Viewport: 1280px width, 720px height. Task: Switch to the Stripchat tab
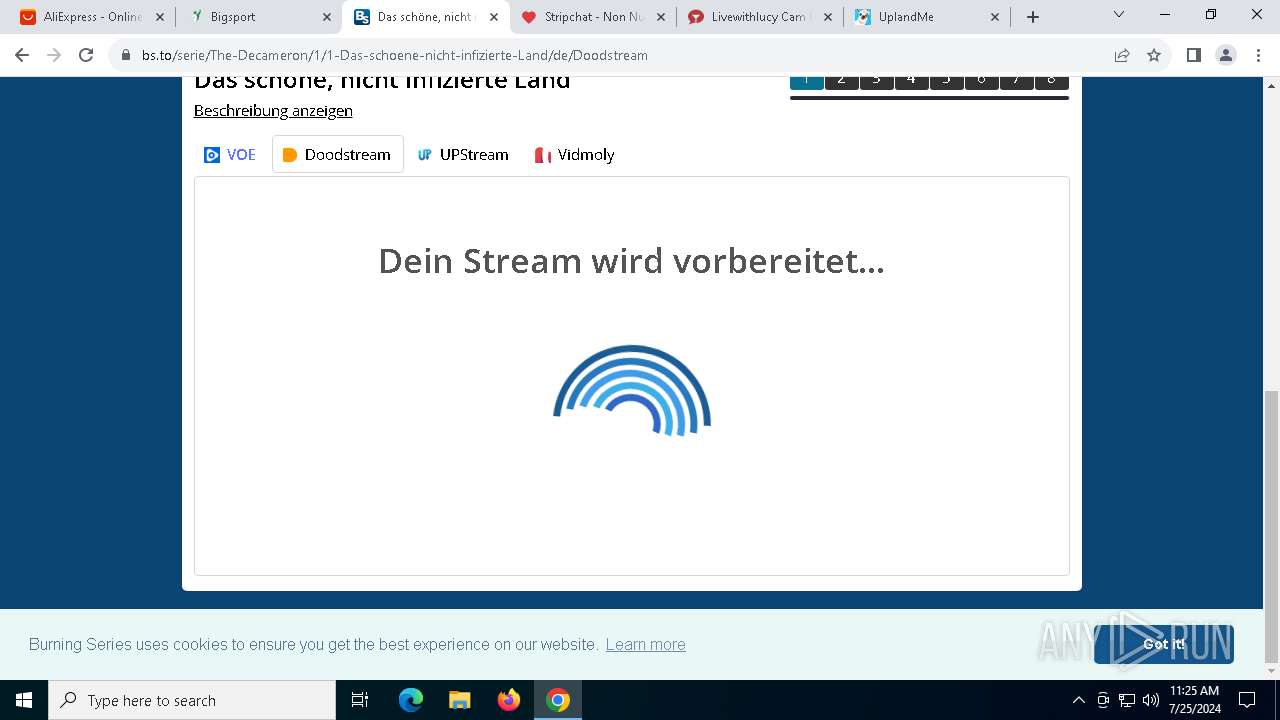(592, 17)
